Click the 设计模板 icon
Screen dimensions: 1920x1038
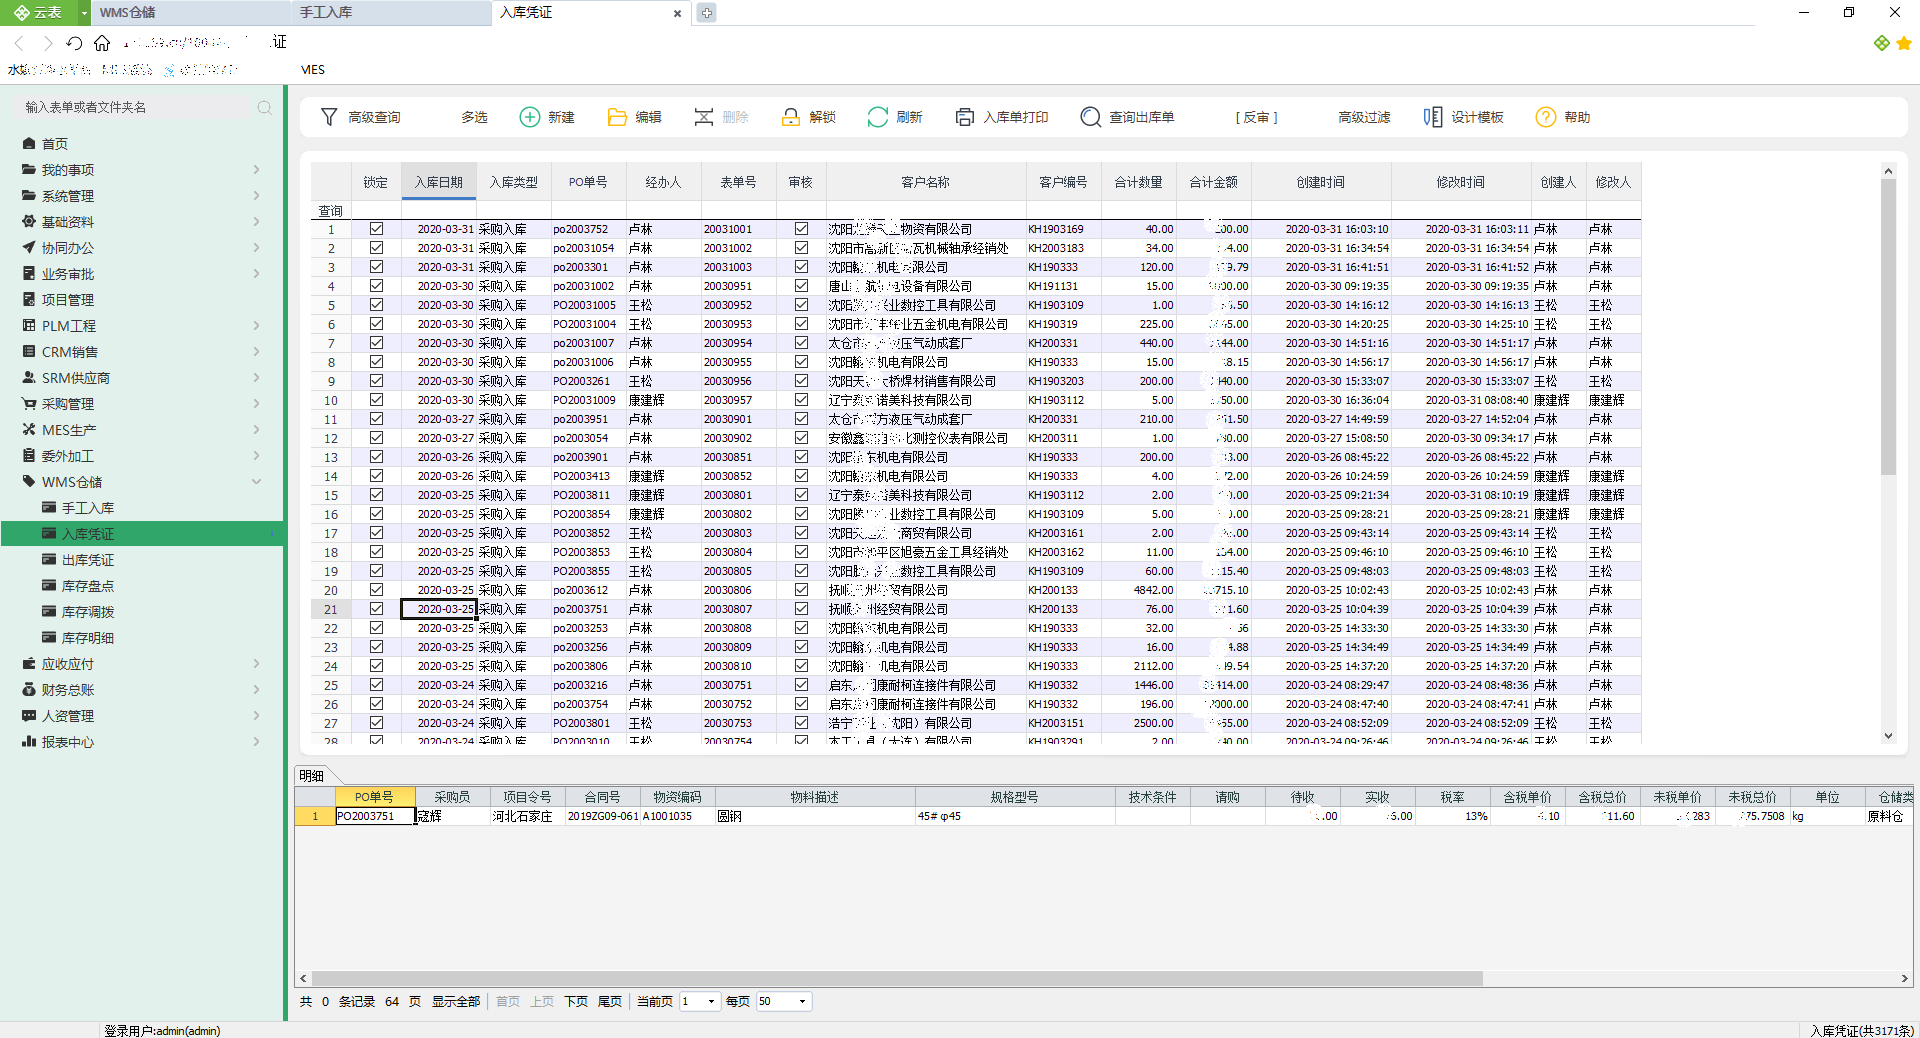coord(1433,117)
